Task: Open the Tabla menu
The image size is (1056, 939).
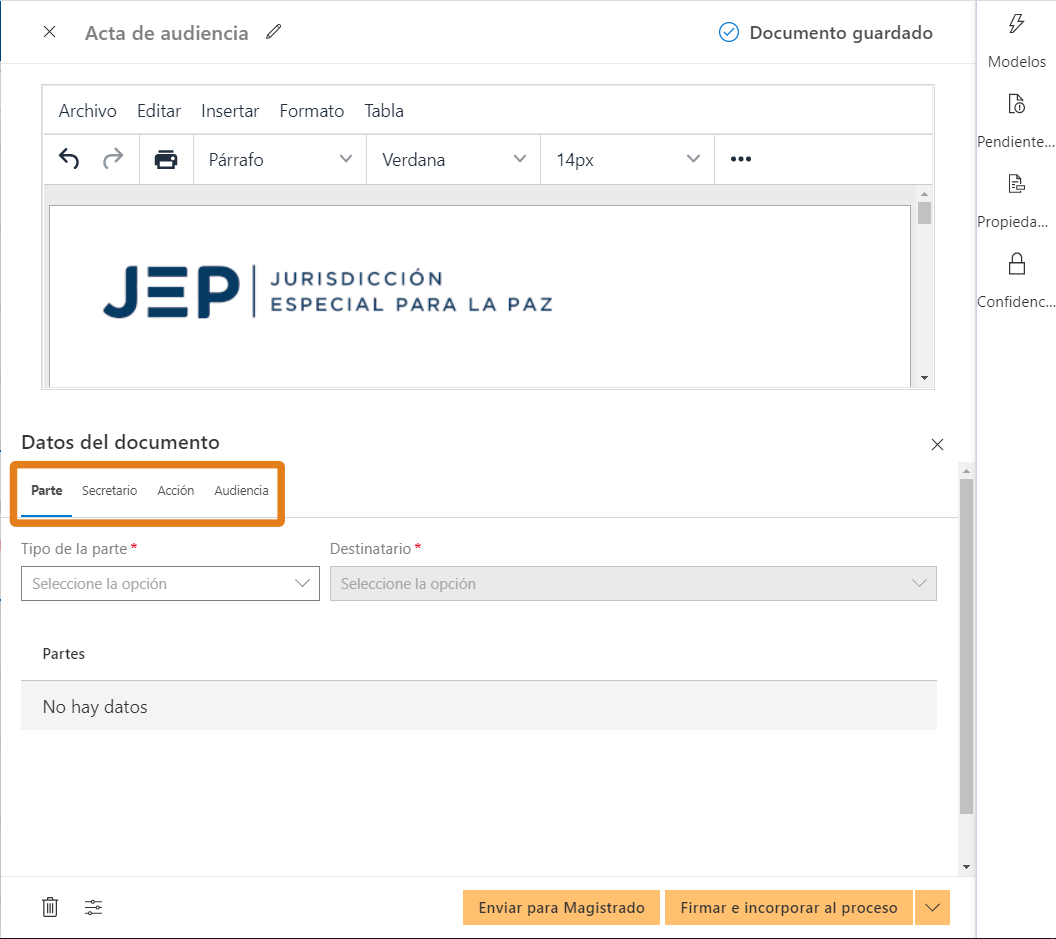Action: pyautogui.click(x=384, y=111)
